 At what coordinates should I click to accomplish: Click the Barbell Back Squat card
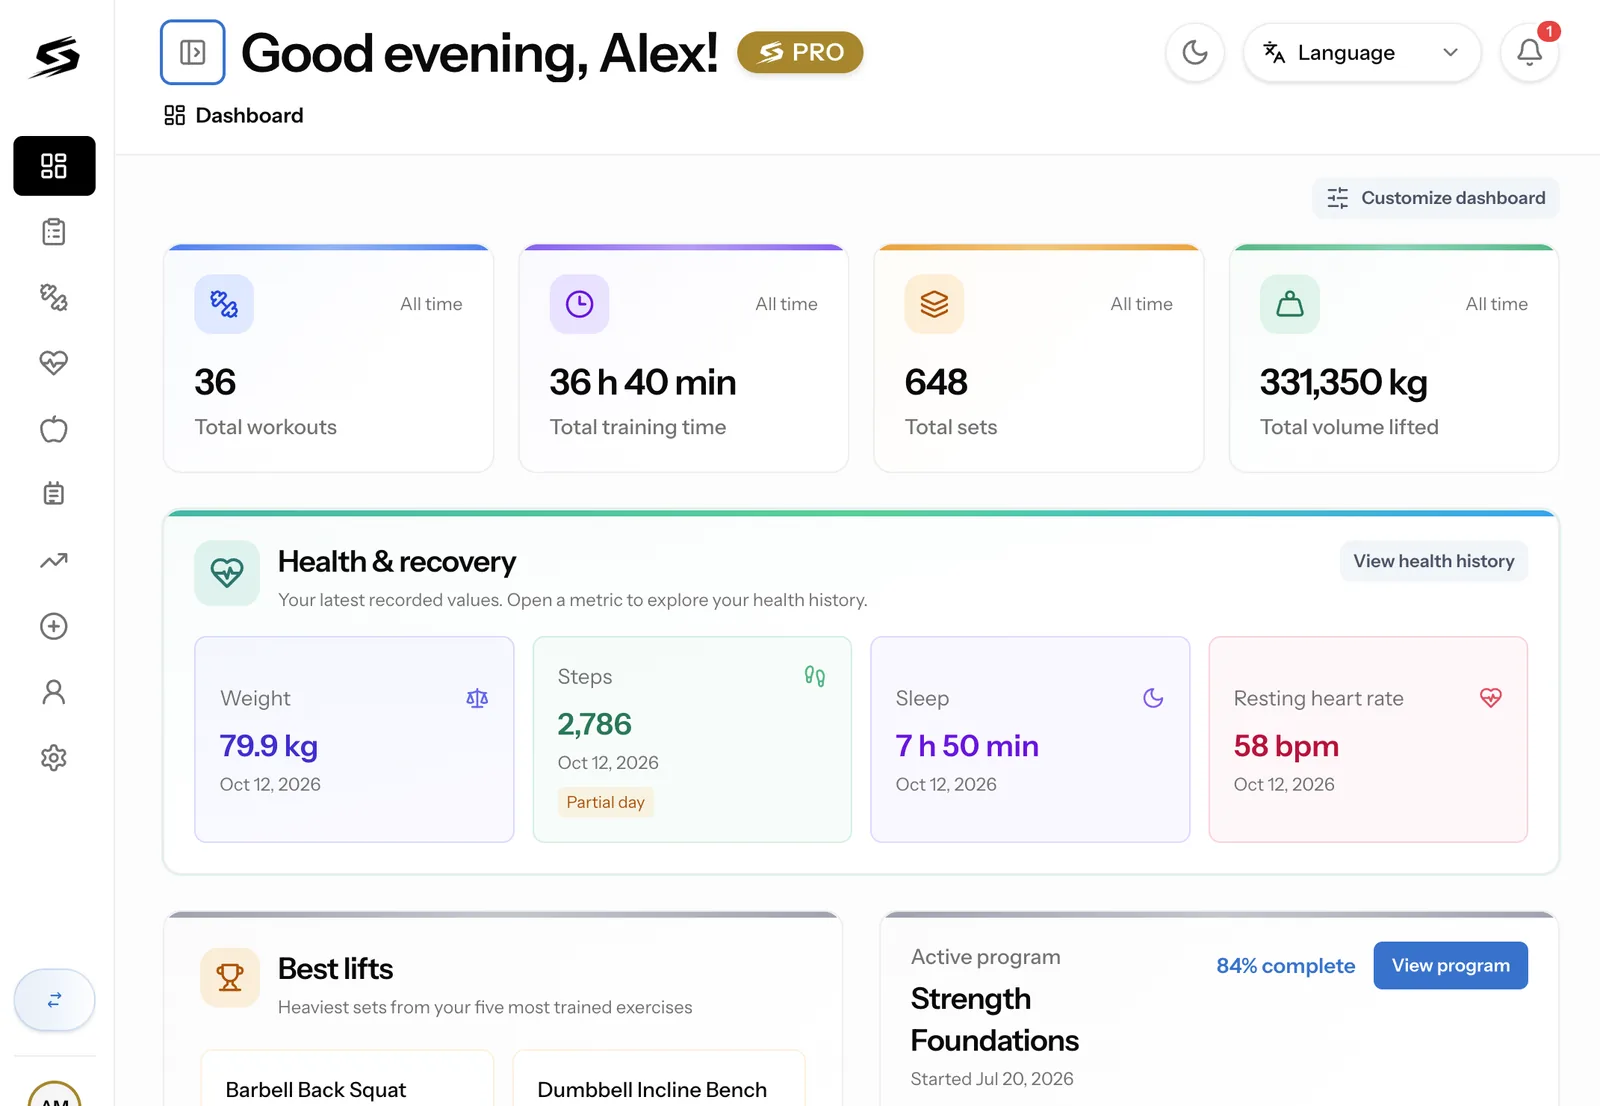pyautogui.click(x=347, y=1078)
